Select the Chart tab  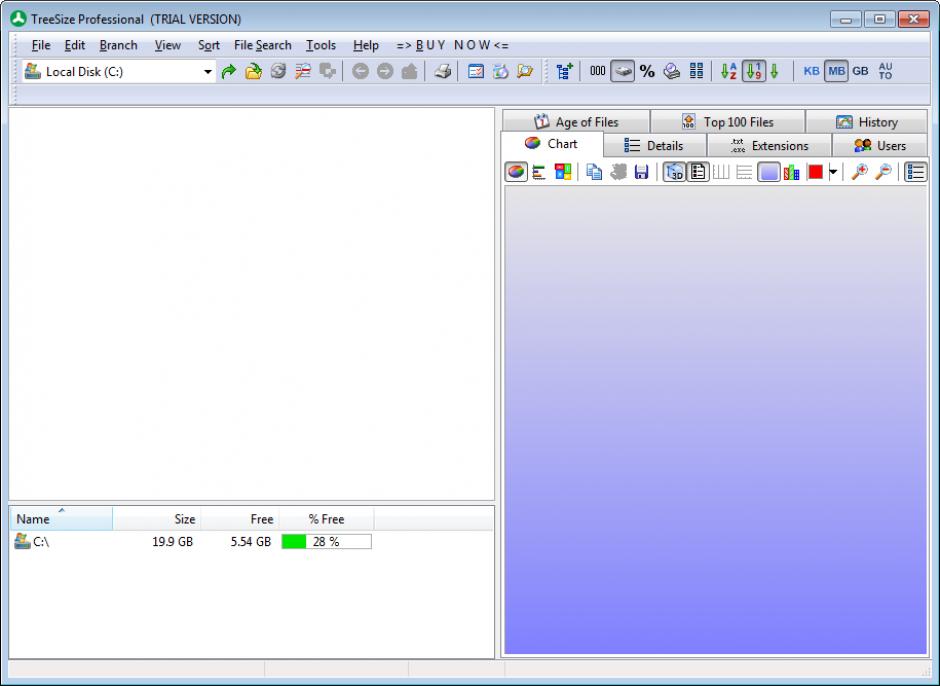(x=552, y=144)
